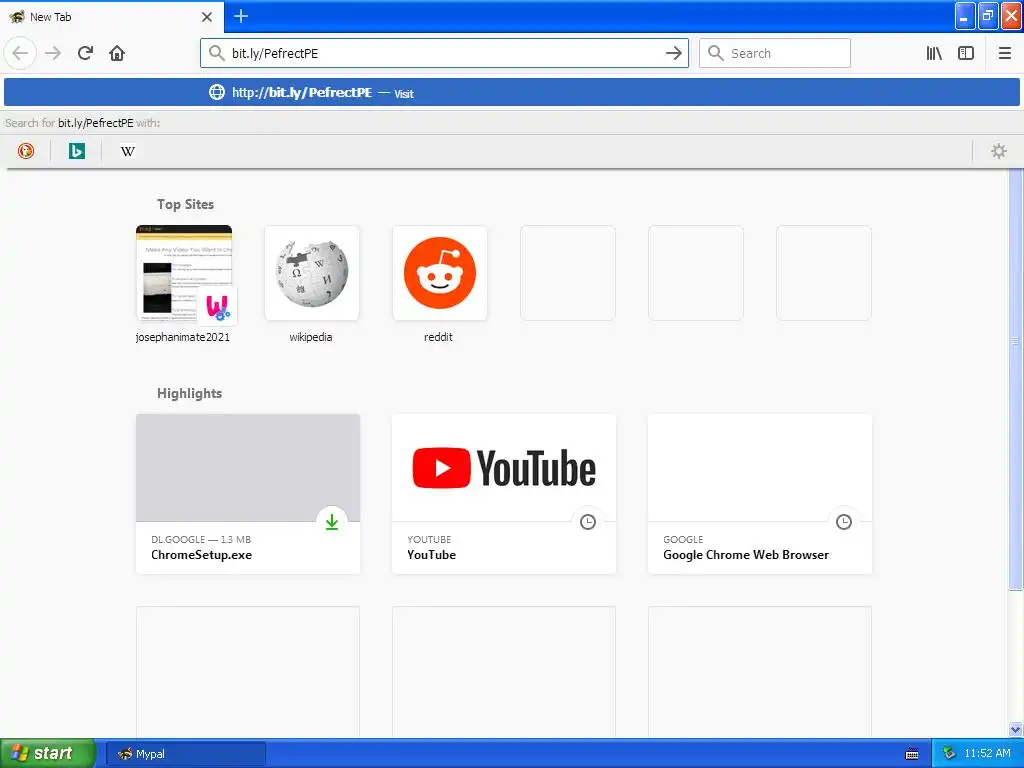The width and height of the screenshot is (1024, 768).
Task: Open a new tab with plus button
Action: tap(241, 16)
